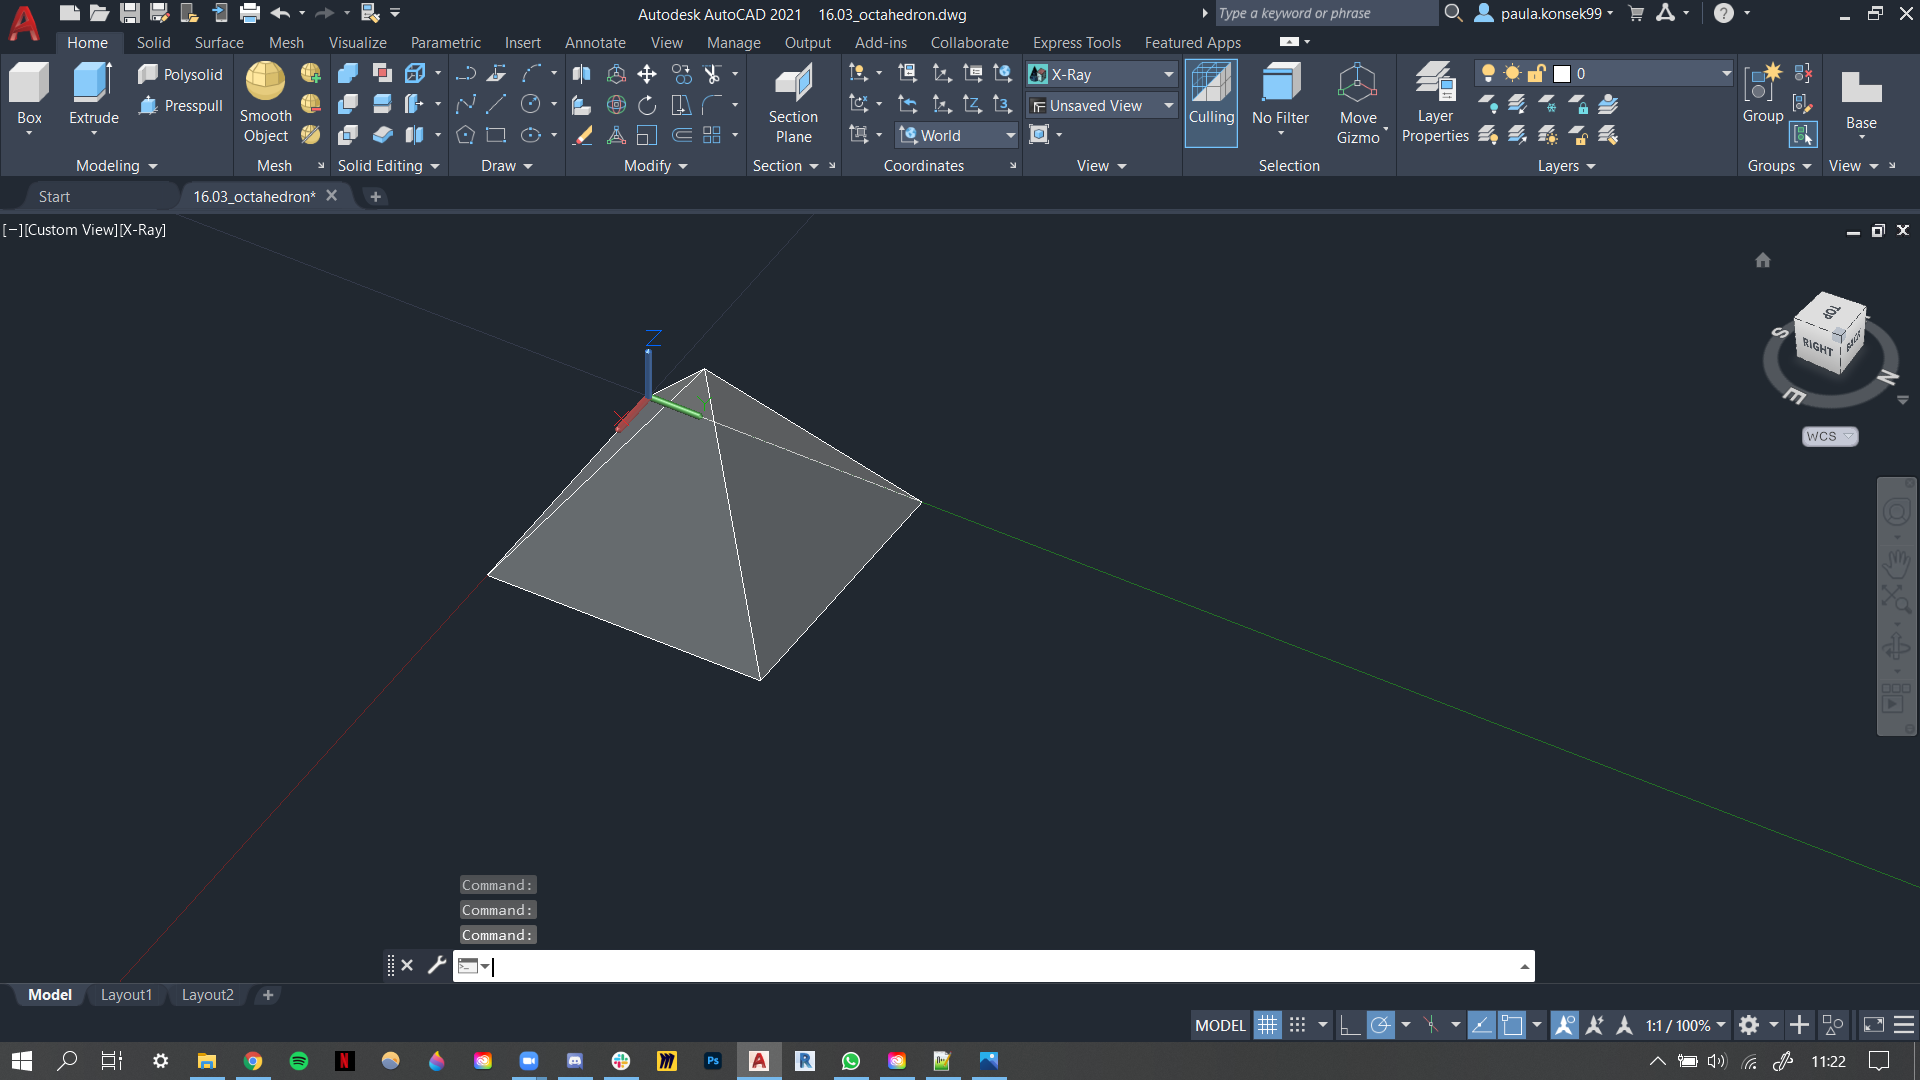Expand the Modeling panel
1920x1080 pixels.
[116, 166]
